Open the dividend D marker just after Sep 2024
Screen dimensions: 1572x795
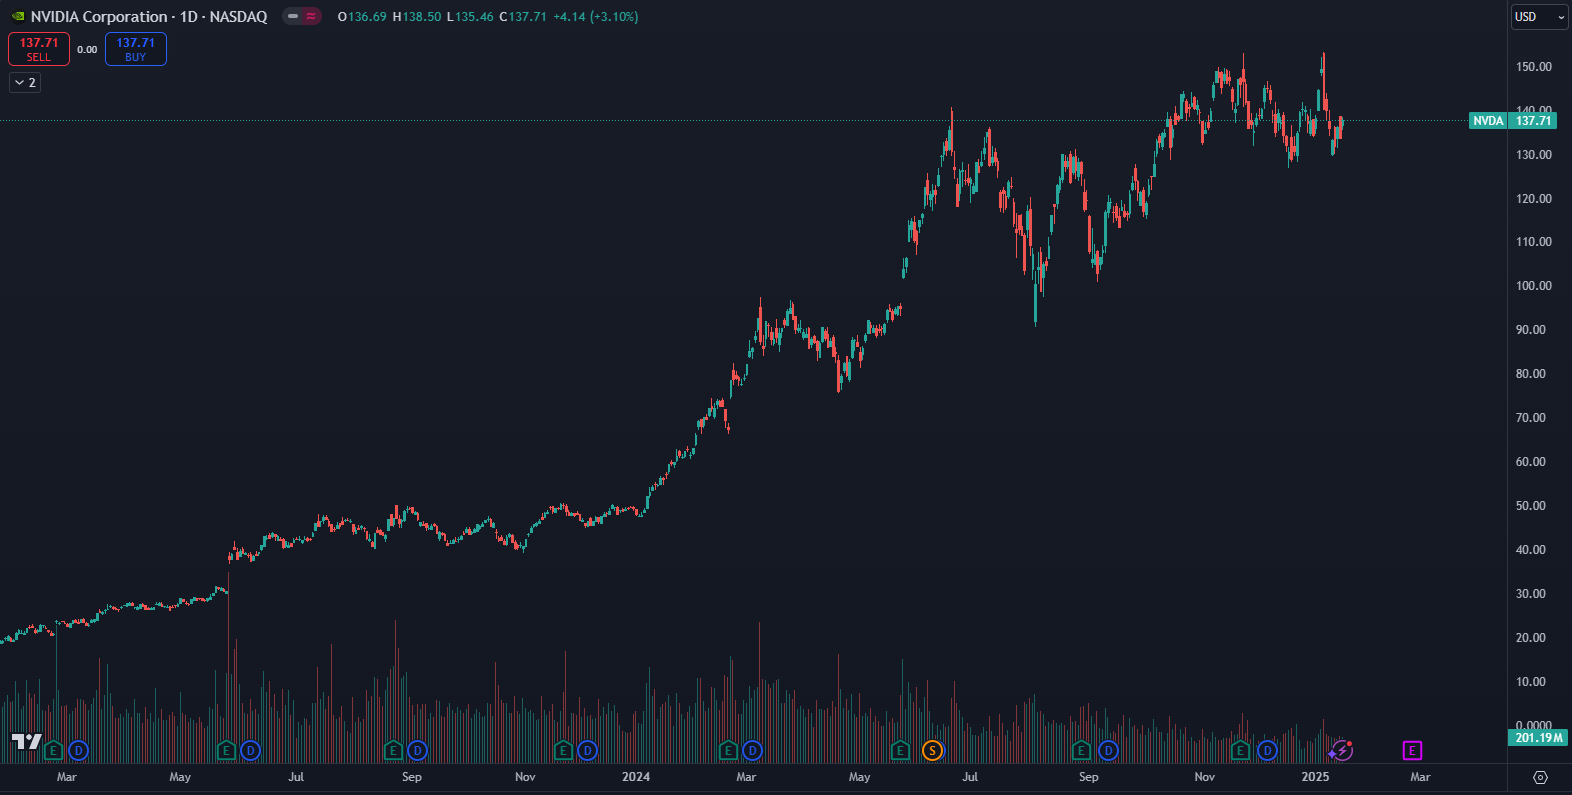pos(1108,750)
